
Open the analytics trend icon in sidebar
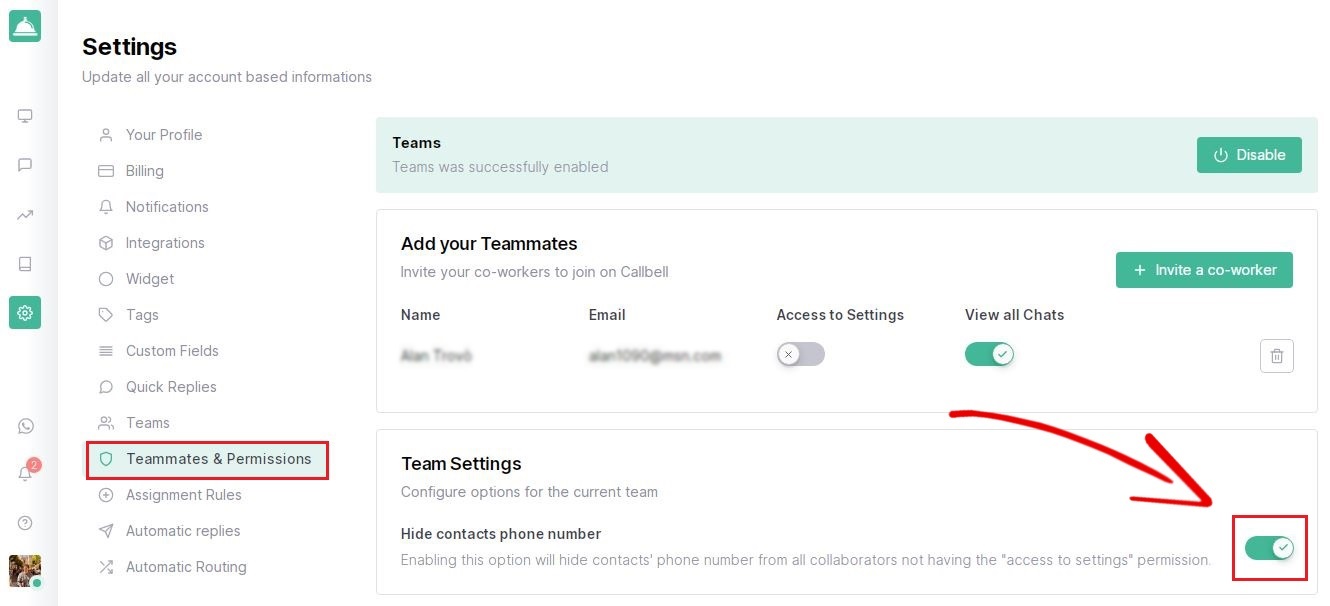click(x=25, y=215)
